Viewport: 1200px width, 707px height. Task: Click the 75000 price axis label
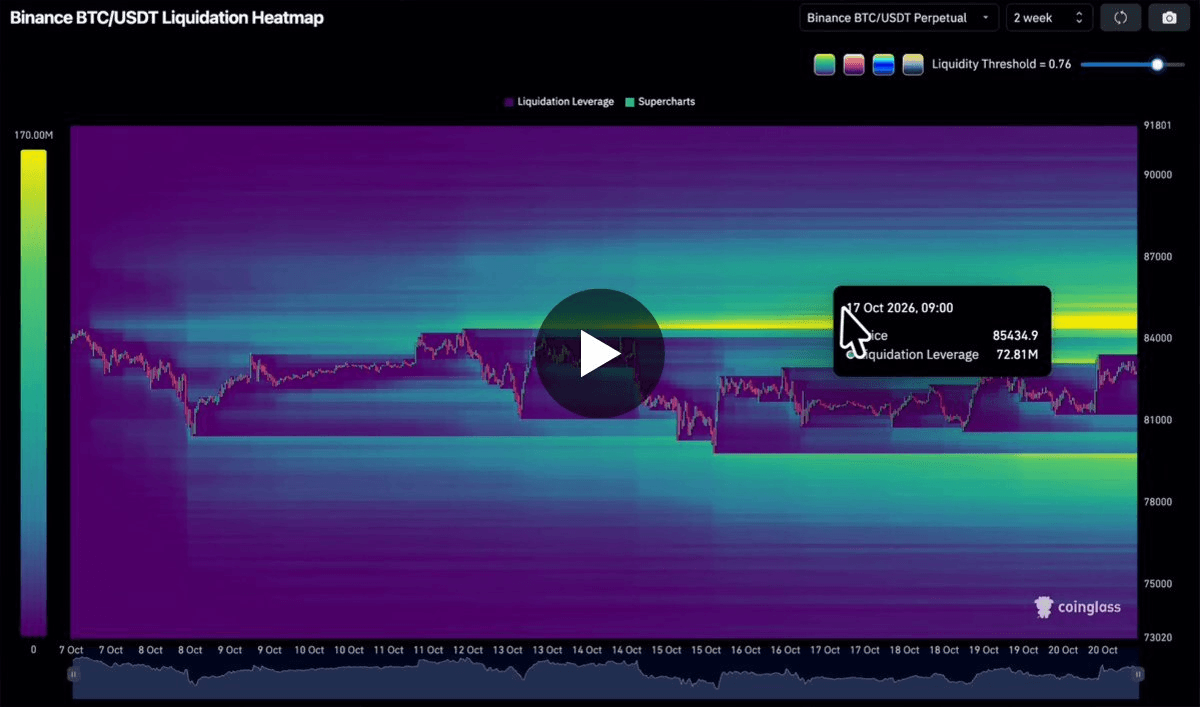pyautogui.click(x=1158, y=584)
